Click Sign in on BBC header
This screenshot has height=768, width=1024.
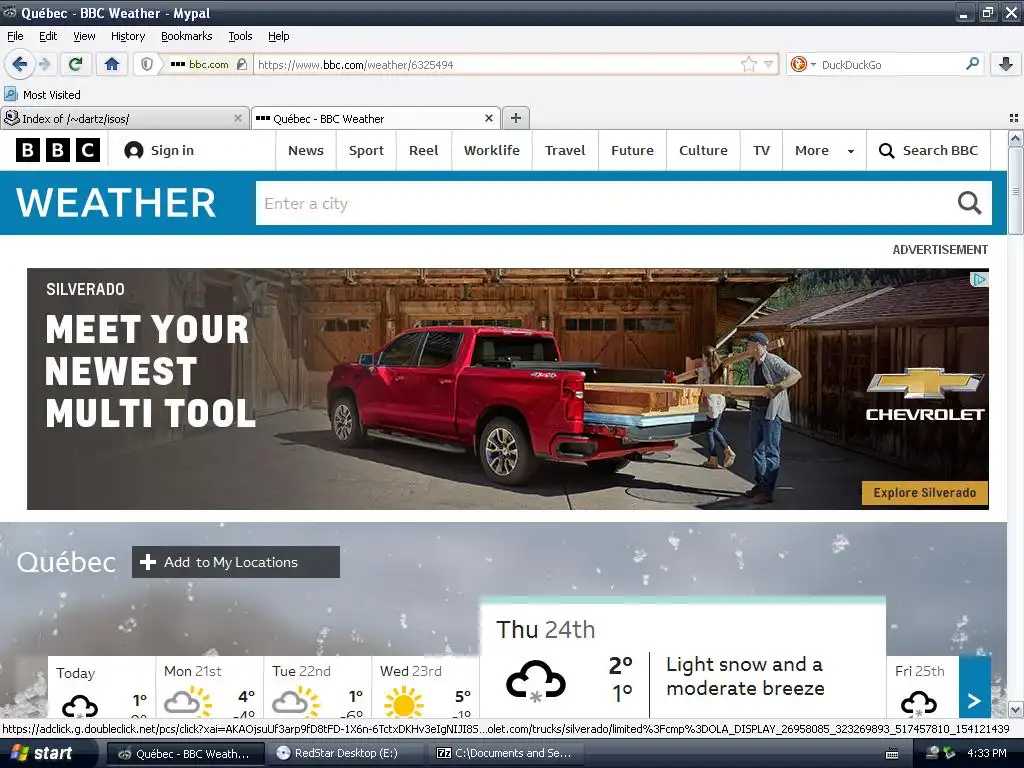click(159, 150)
